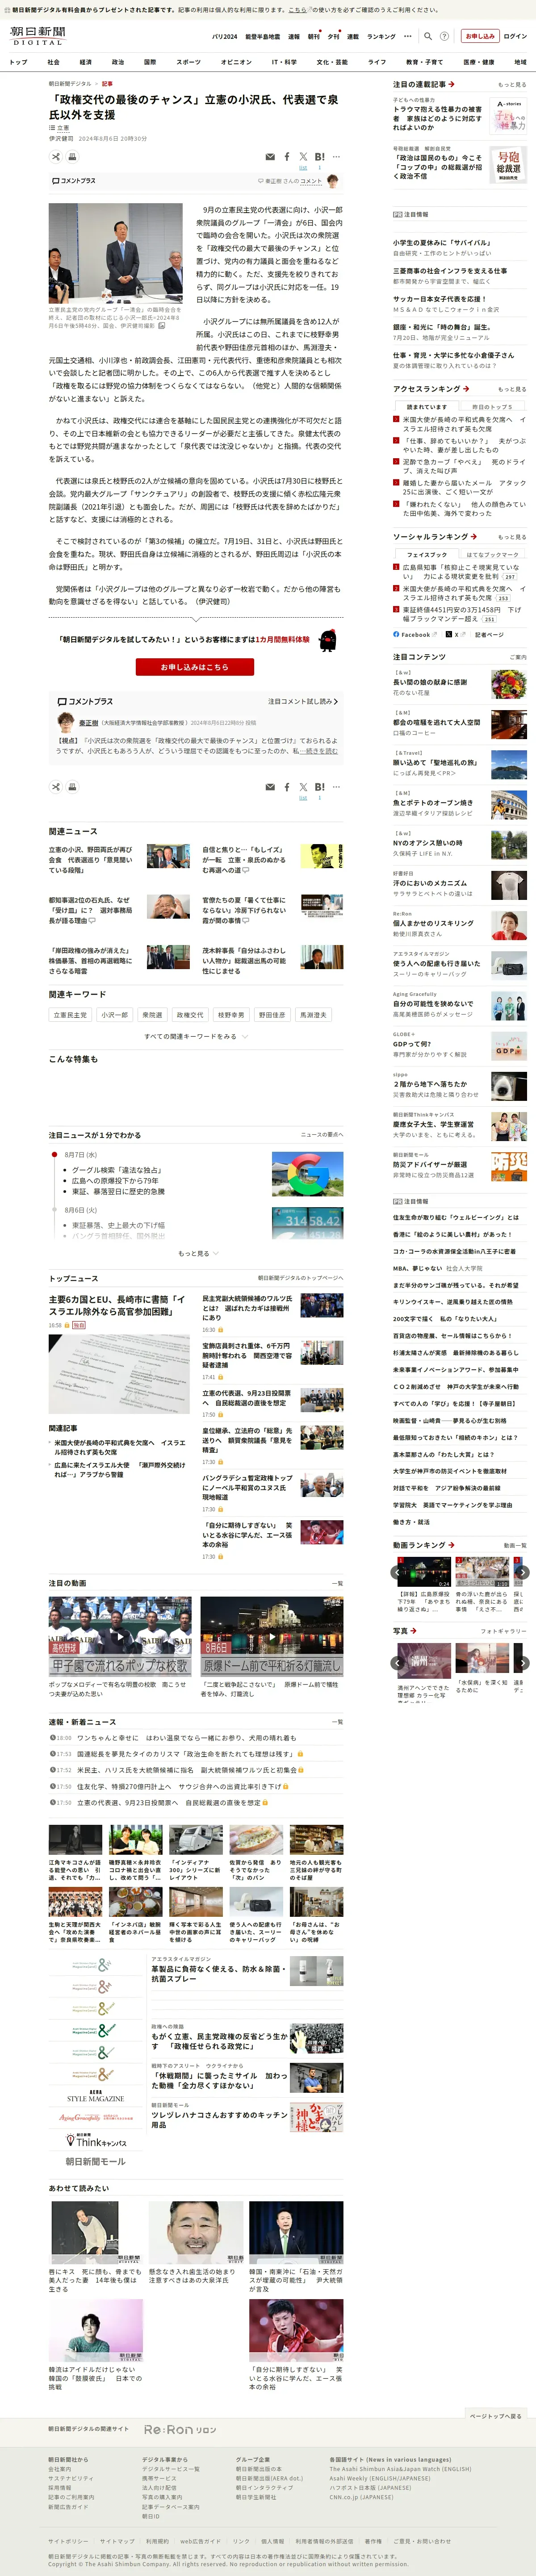Click Hatena B! bookmark icon under the headline
This screenshot has height=2576, width=536.
click(x=319, y=157)
